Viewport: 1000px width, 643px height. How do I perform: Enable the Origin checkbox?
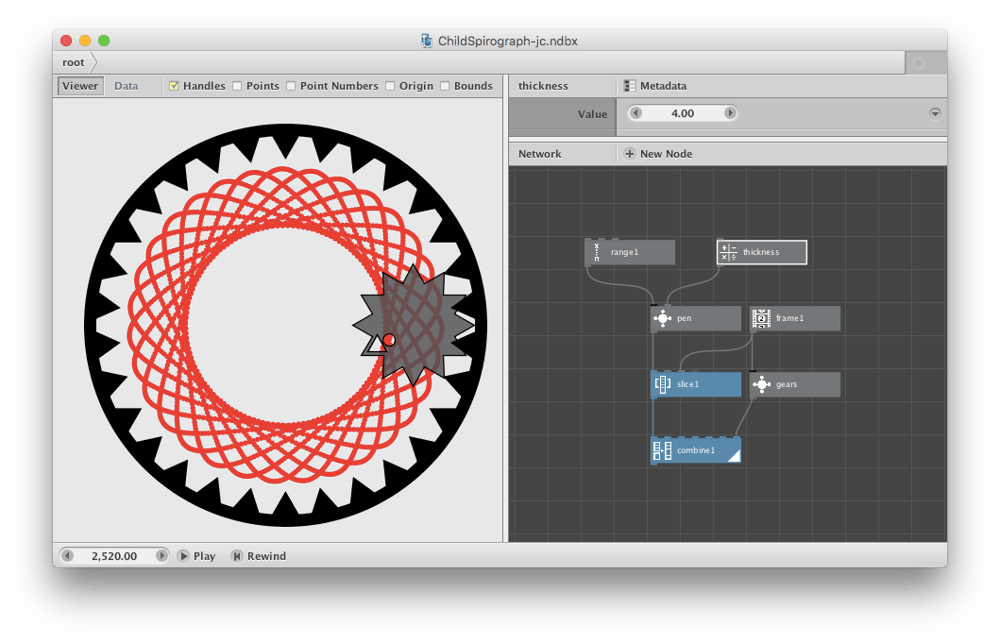pyautogui.click(x=390, y=85)
